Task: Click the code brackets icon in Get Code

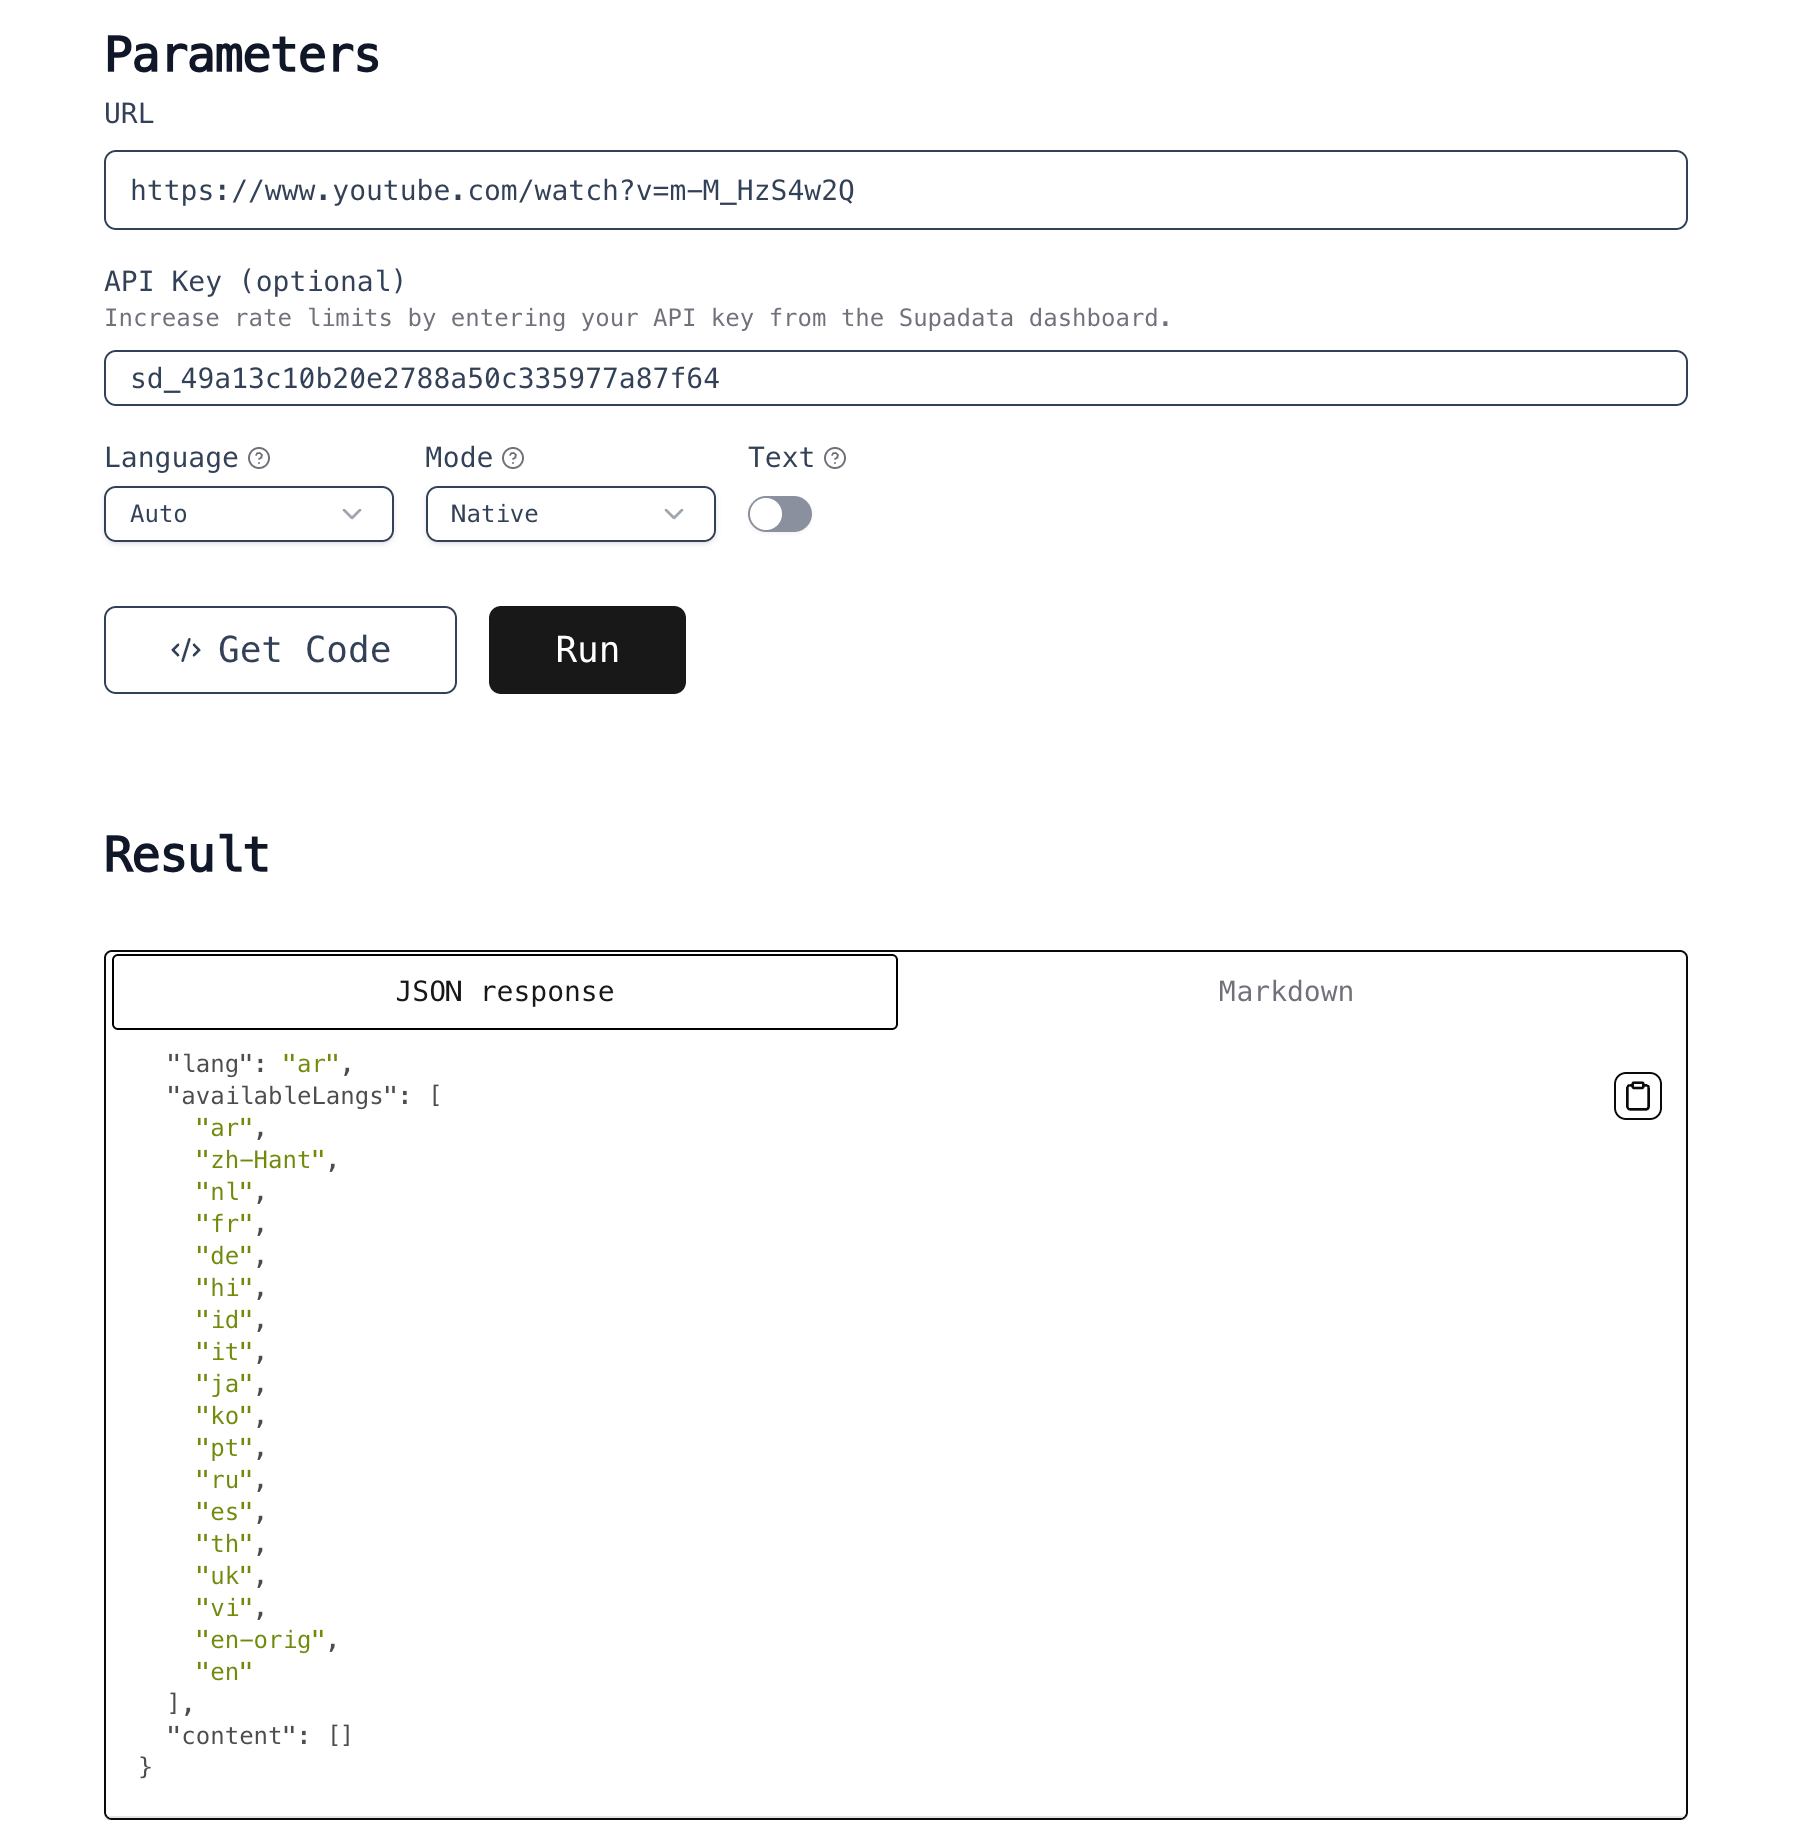Action: [x=186, y=650]
